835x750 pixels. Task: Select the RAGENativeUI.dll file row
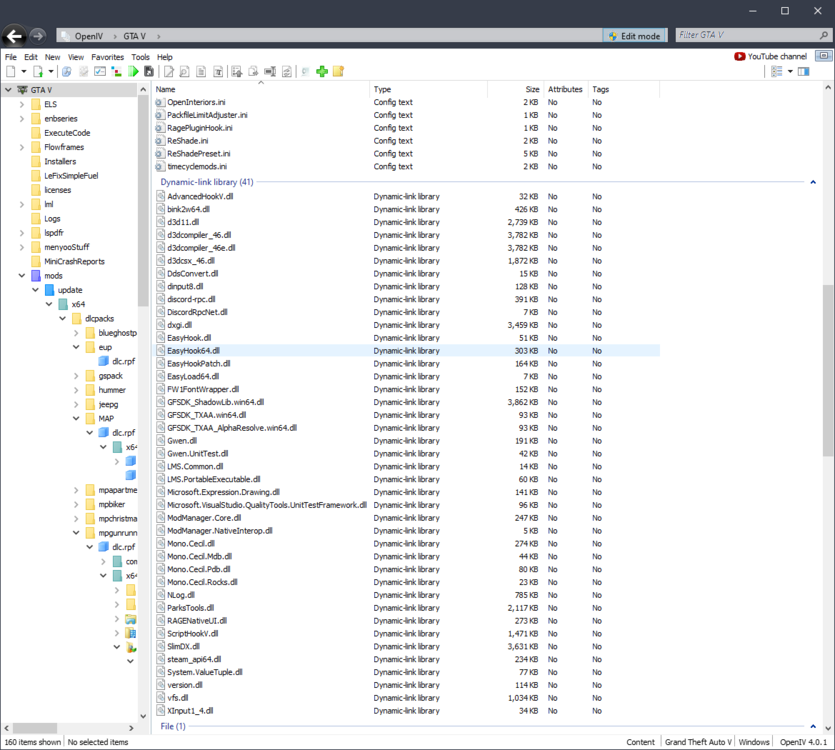[407, 621]
